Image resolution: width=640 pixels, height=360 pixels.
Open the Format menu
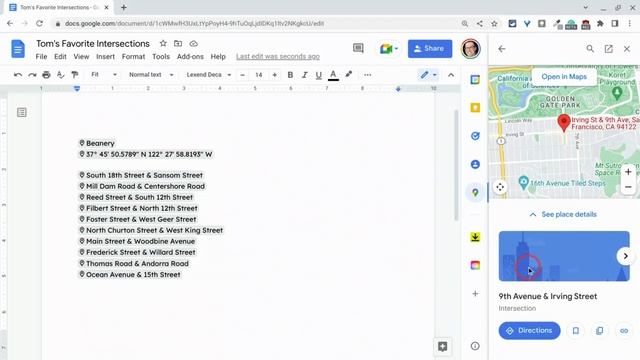[133, 57]
